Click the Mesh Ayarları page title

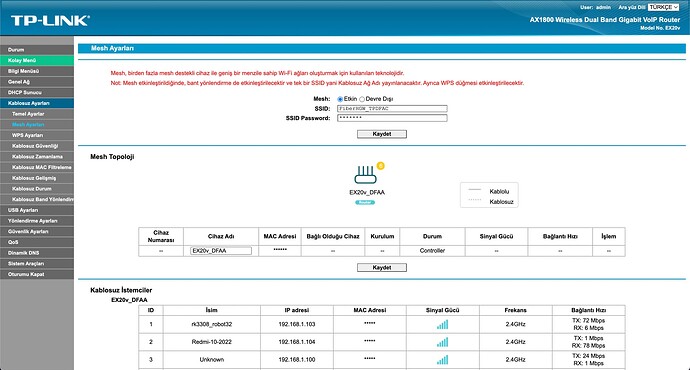click(x=112, y=48)
